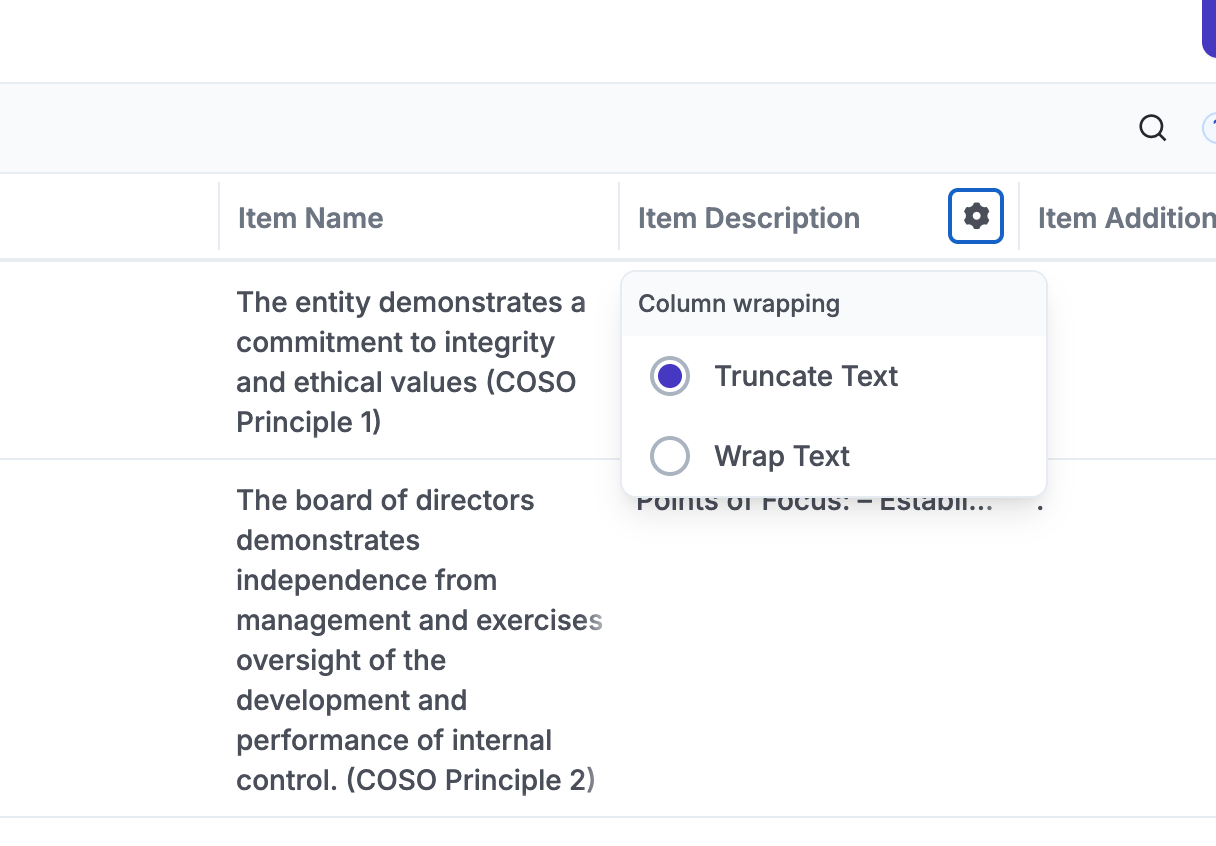Close the Item Description column settings gear
Image resolution: width=1216 pixels, height=846 pixels.
click(x=976, y=215)
